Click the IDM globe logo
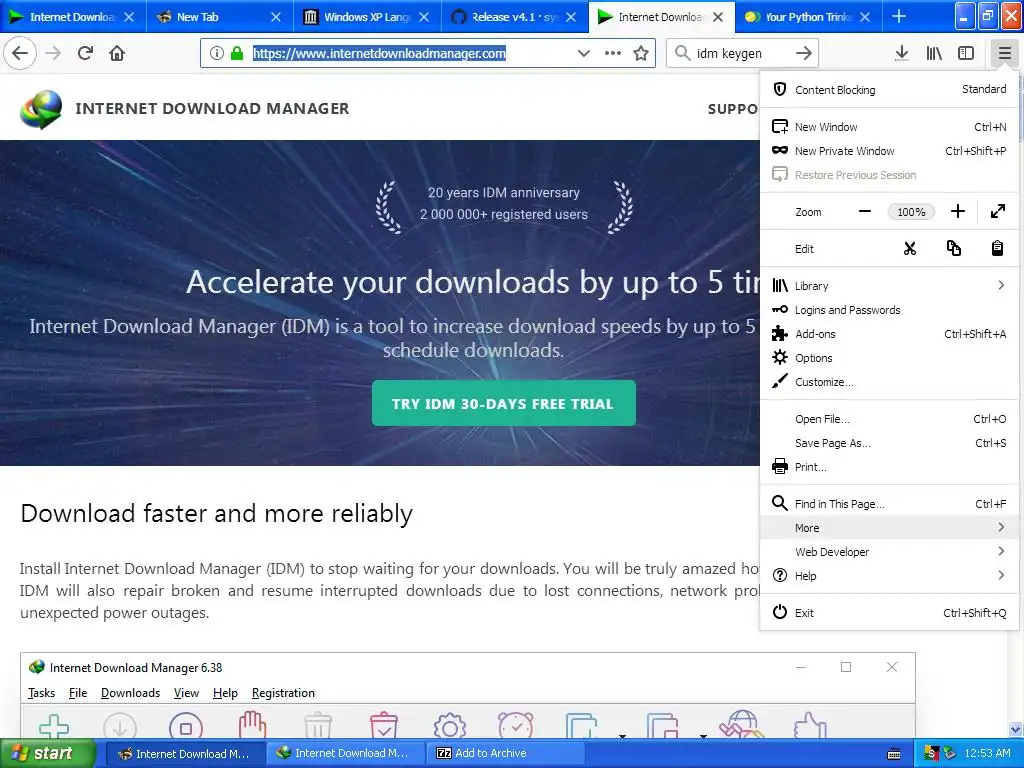Image resolution: width=1024 pixels, height=768 pixels. (40, 109)
